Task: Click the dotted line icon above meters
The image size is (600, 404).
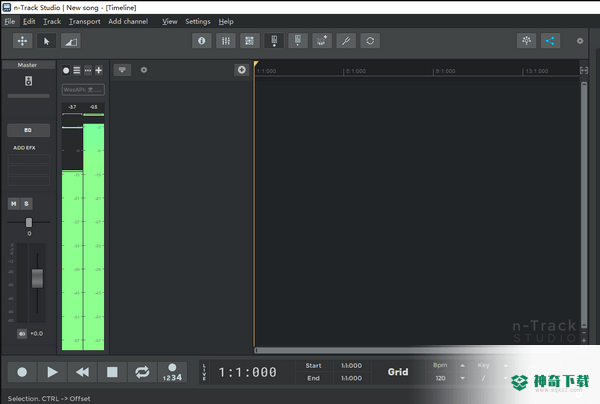Action: pos(88,70)
